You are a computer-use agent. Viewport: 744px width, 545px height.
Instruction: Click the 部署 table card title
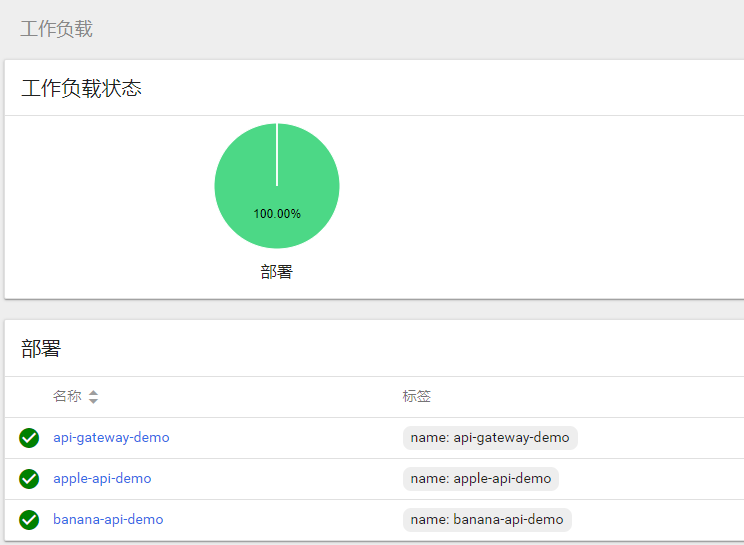[x=41, y=349]
